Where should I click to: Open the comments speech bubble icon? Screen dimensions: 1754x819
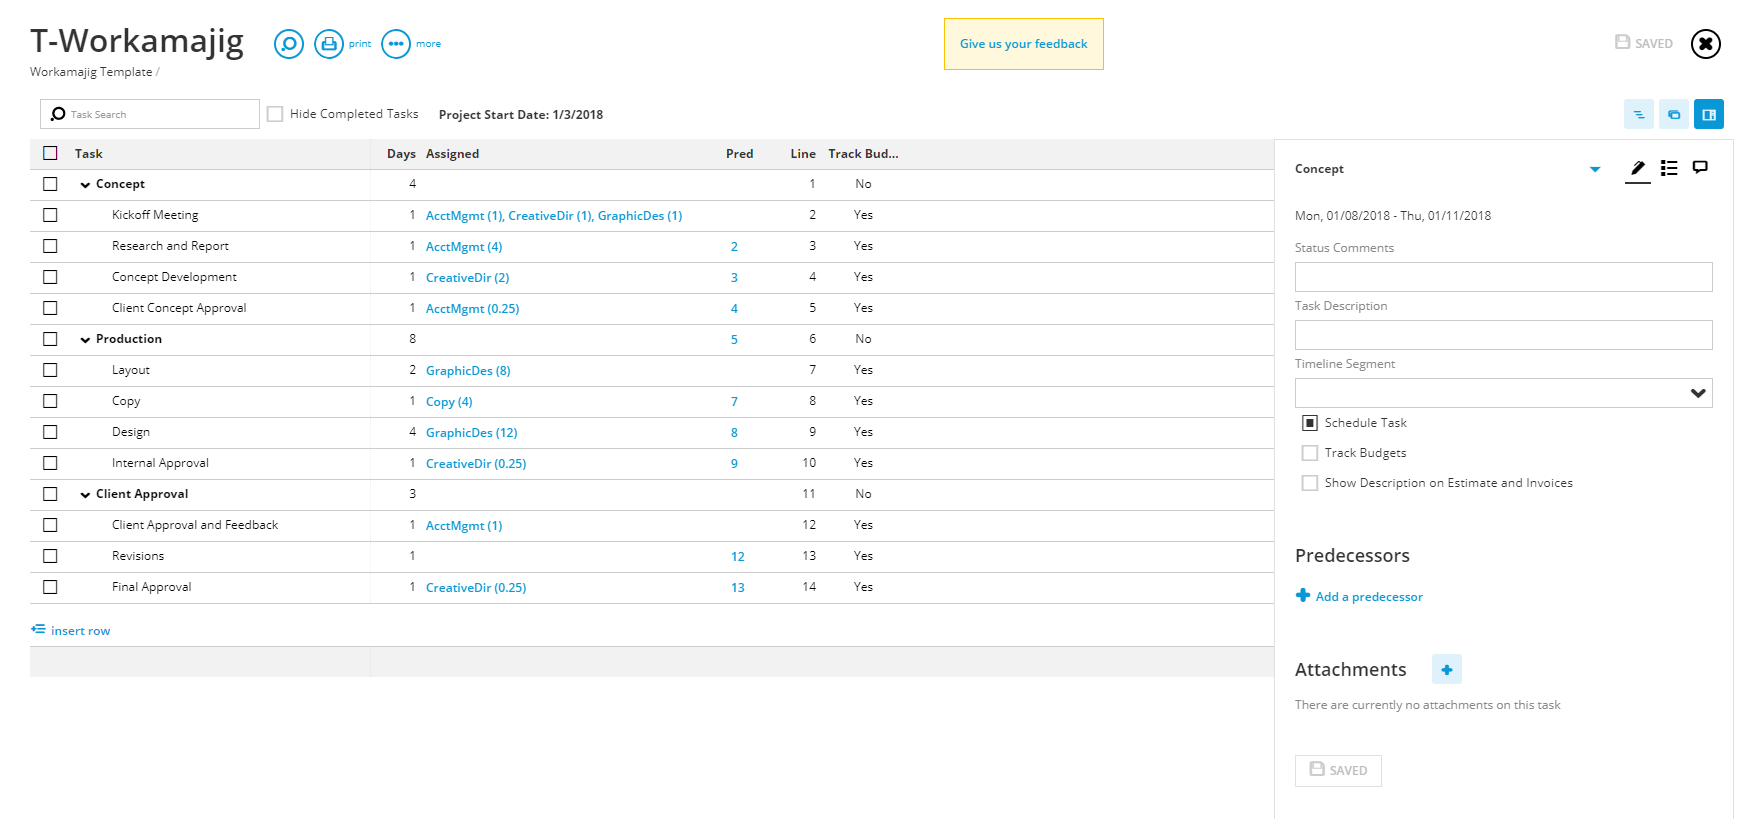(x=1700, y=167)
